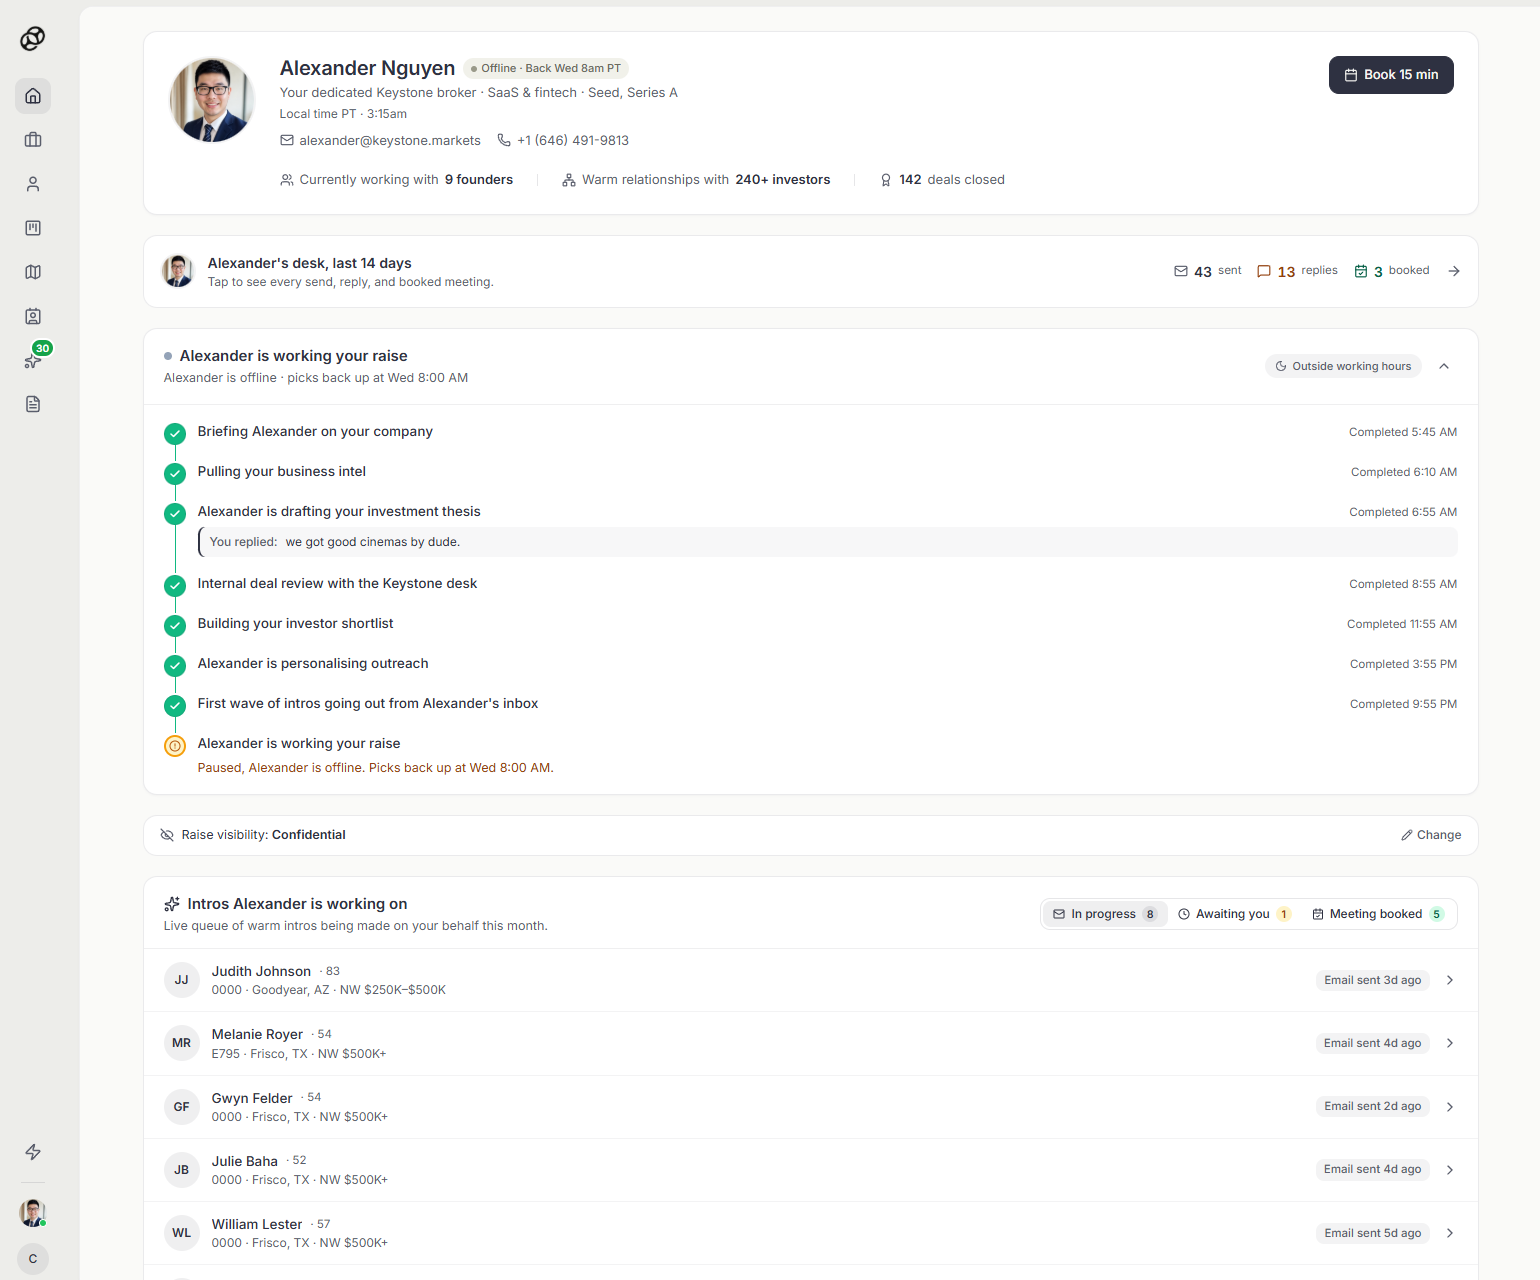Screen dimensions: 1540x1280
Task: Click Email sent 3d ago badge
Action: click(x=1372, y=980)
